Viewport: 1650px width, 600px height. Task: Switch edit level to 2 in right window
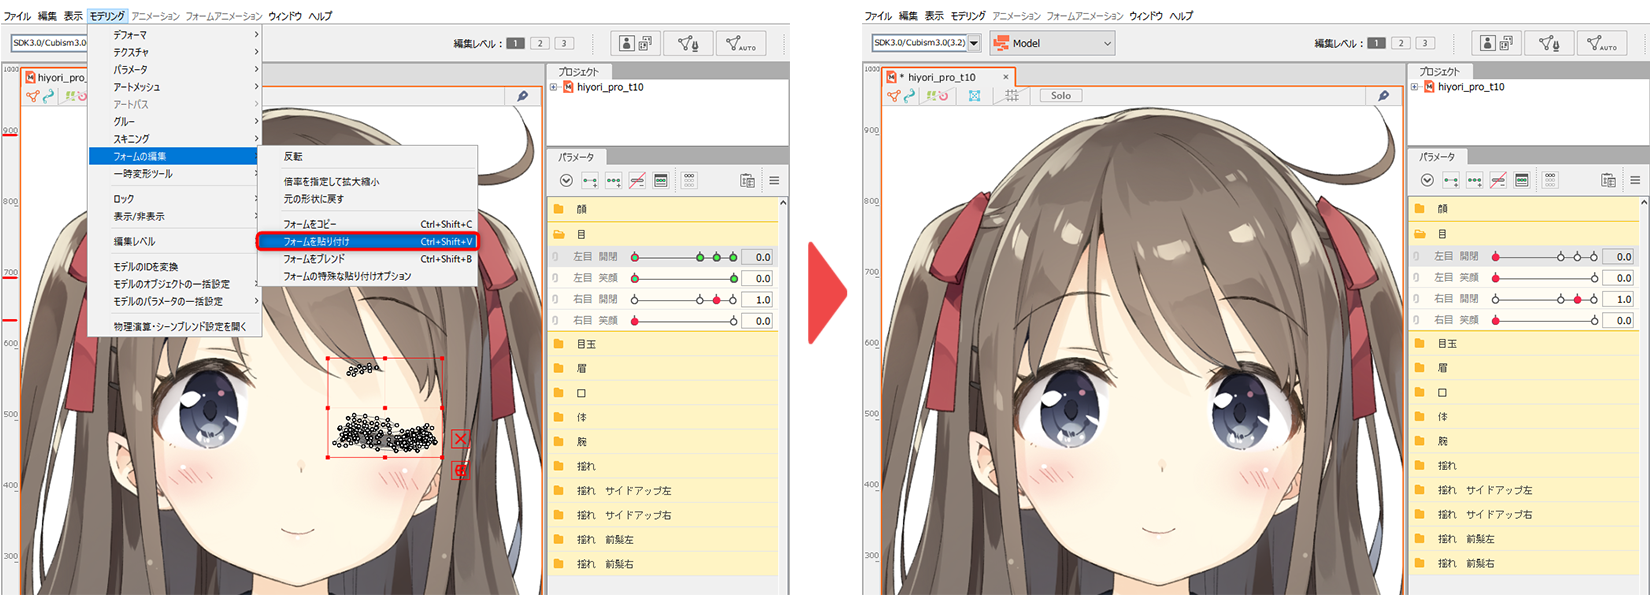(1401, 43)
